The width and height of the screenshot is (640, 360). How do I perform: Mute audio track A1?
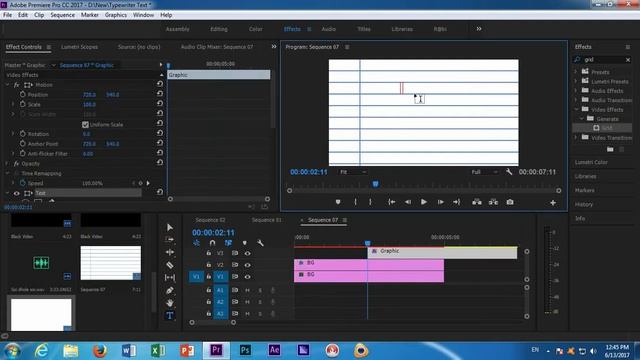tap(247, 290)
